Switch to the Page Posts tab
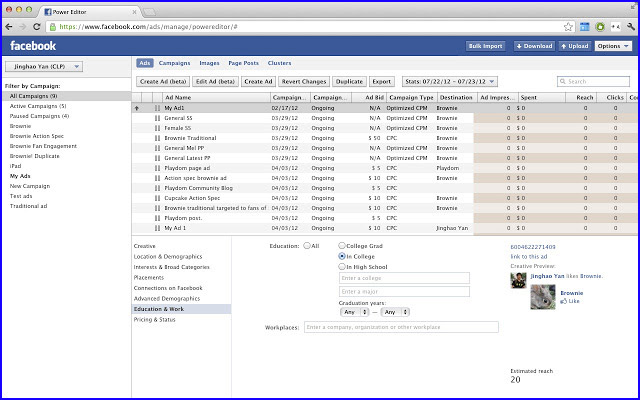The height and width of the screenshot is (400, 640). (243, 63)
